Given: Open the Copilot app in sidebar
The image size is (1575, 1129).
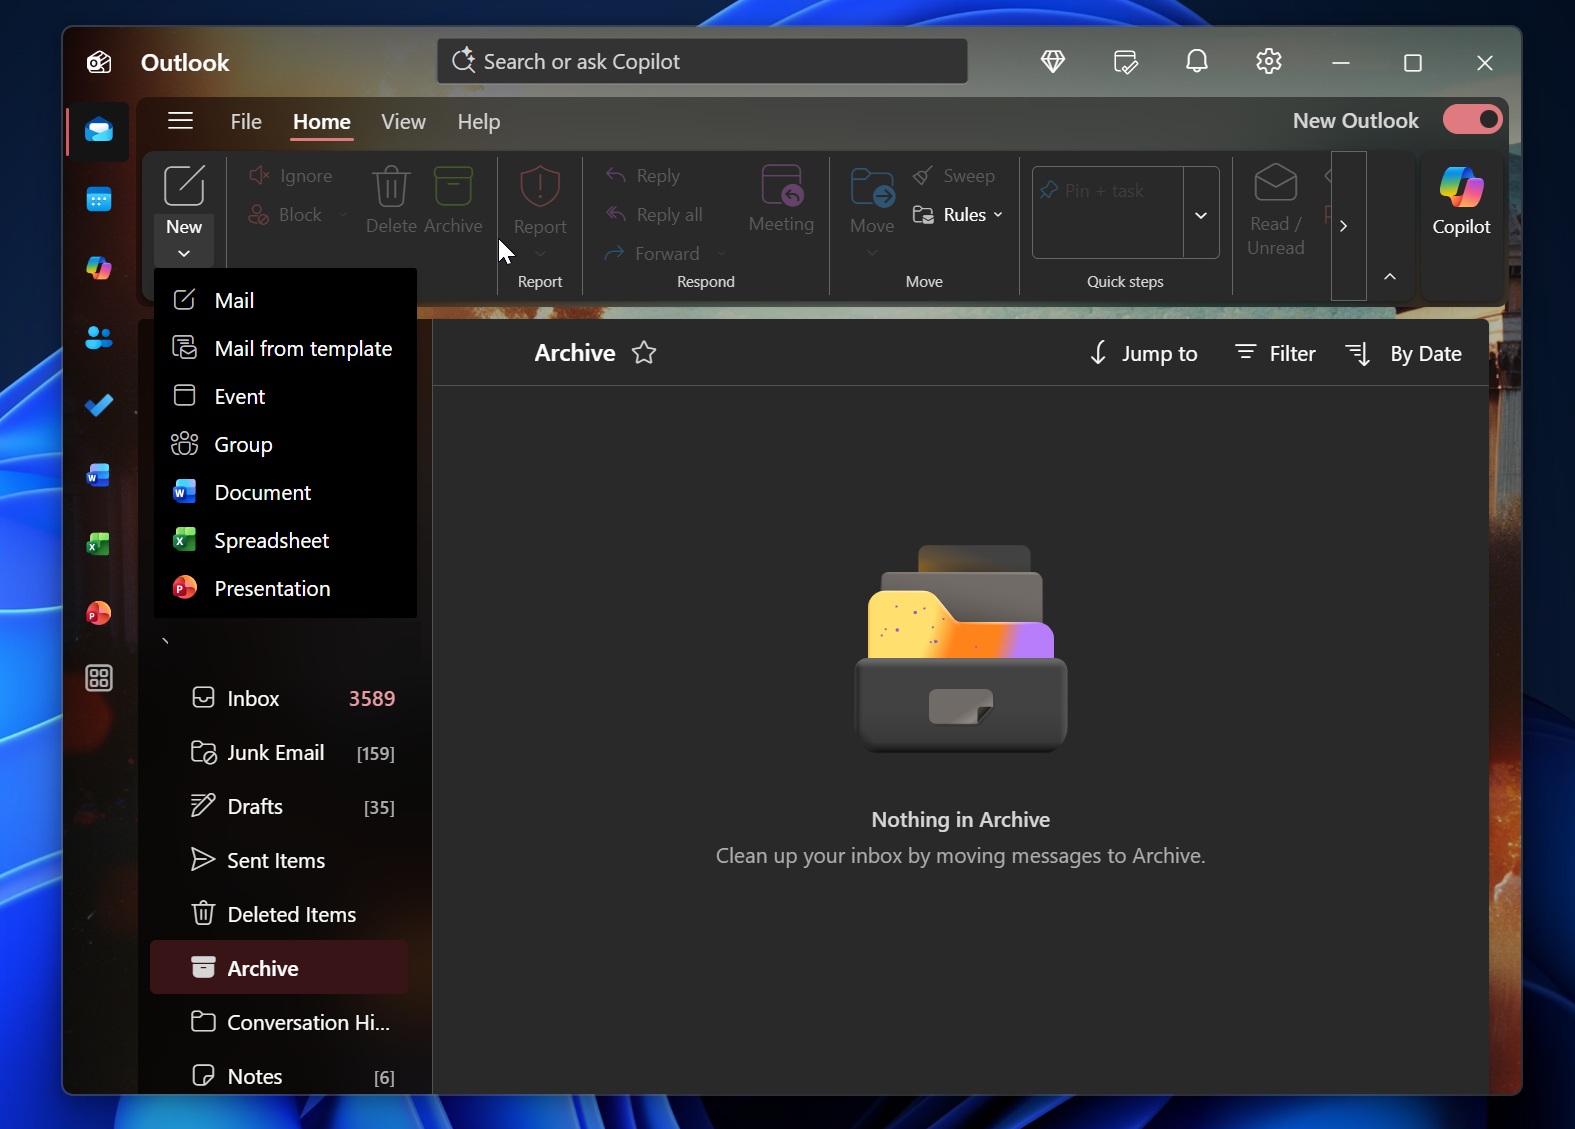Looking at the screenshot, I should (99, 268).
